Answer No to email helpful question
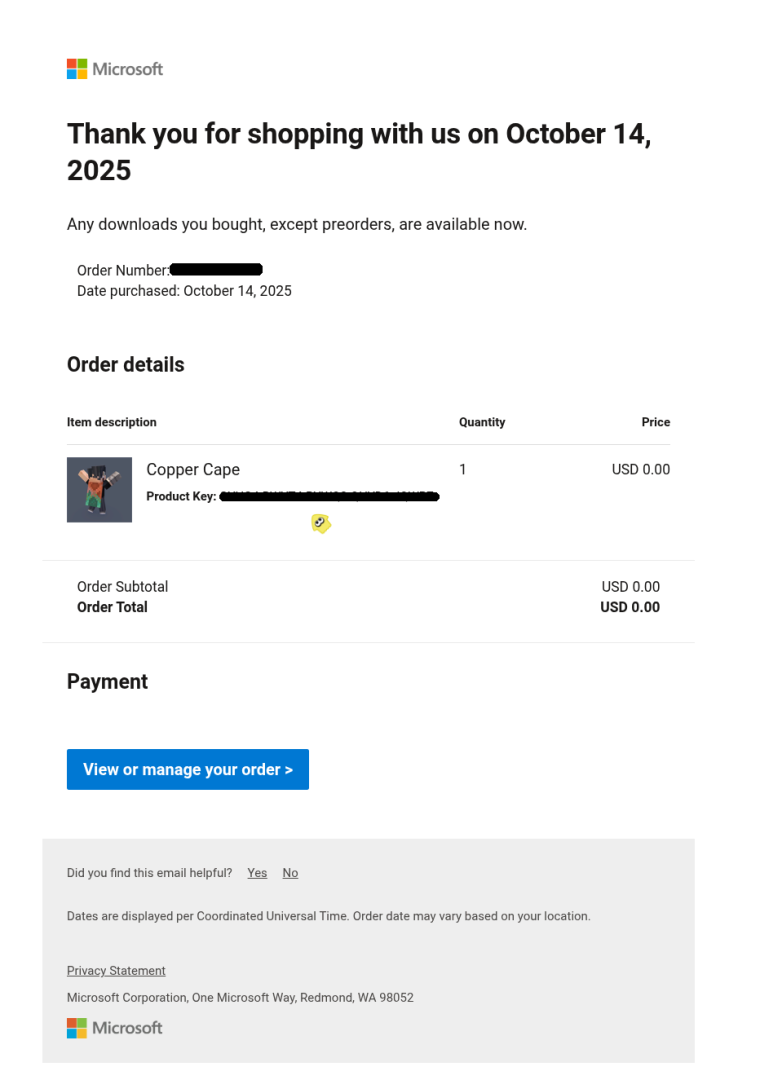 click(x=290, y=873)
